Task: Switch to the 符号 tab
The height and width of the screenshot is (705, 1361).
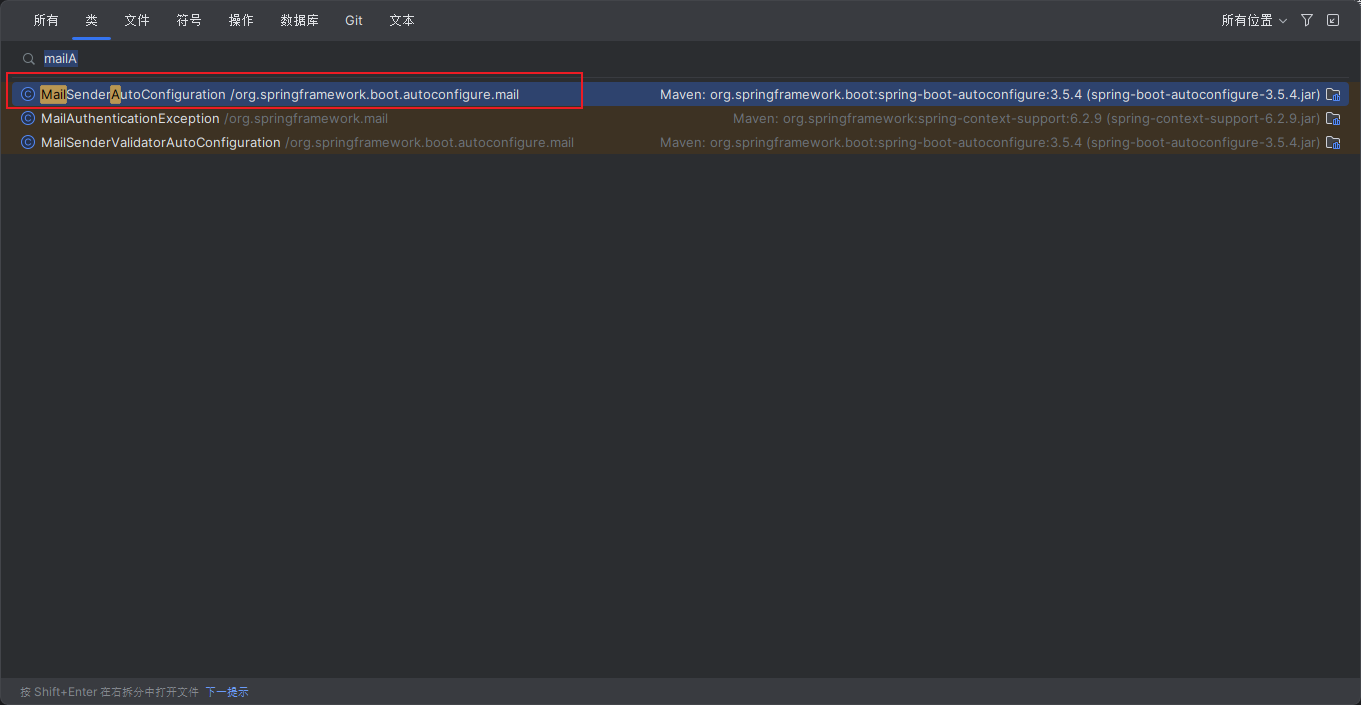Action: point(189,20)
